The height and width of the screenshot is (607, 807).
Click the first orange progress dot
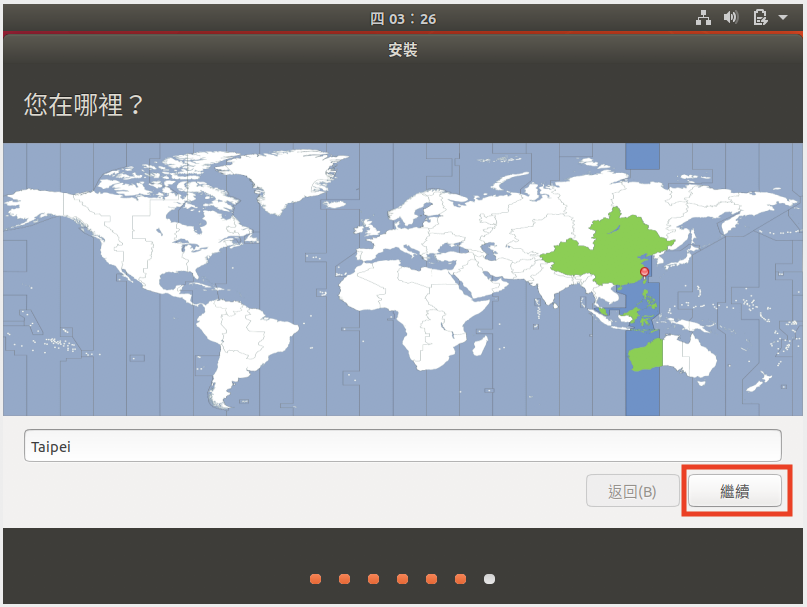pyautogui.click(x=315, y=579)
